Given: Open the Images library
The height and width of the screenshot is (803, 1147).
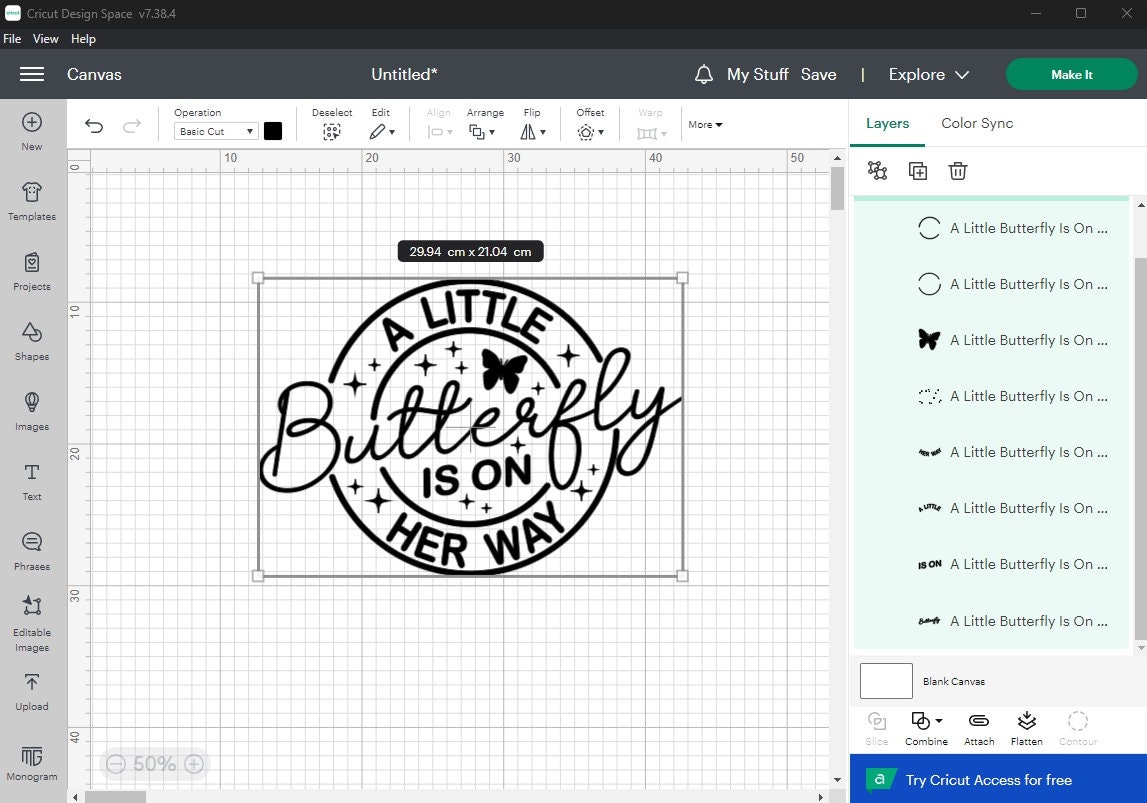Looking at the screenshot, I should (x=31, y=411).
